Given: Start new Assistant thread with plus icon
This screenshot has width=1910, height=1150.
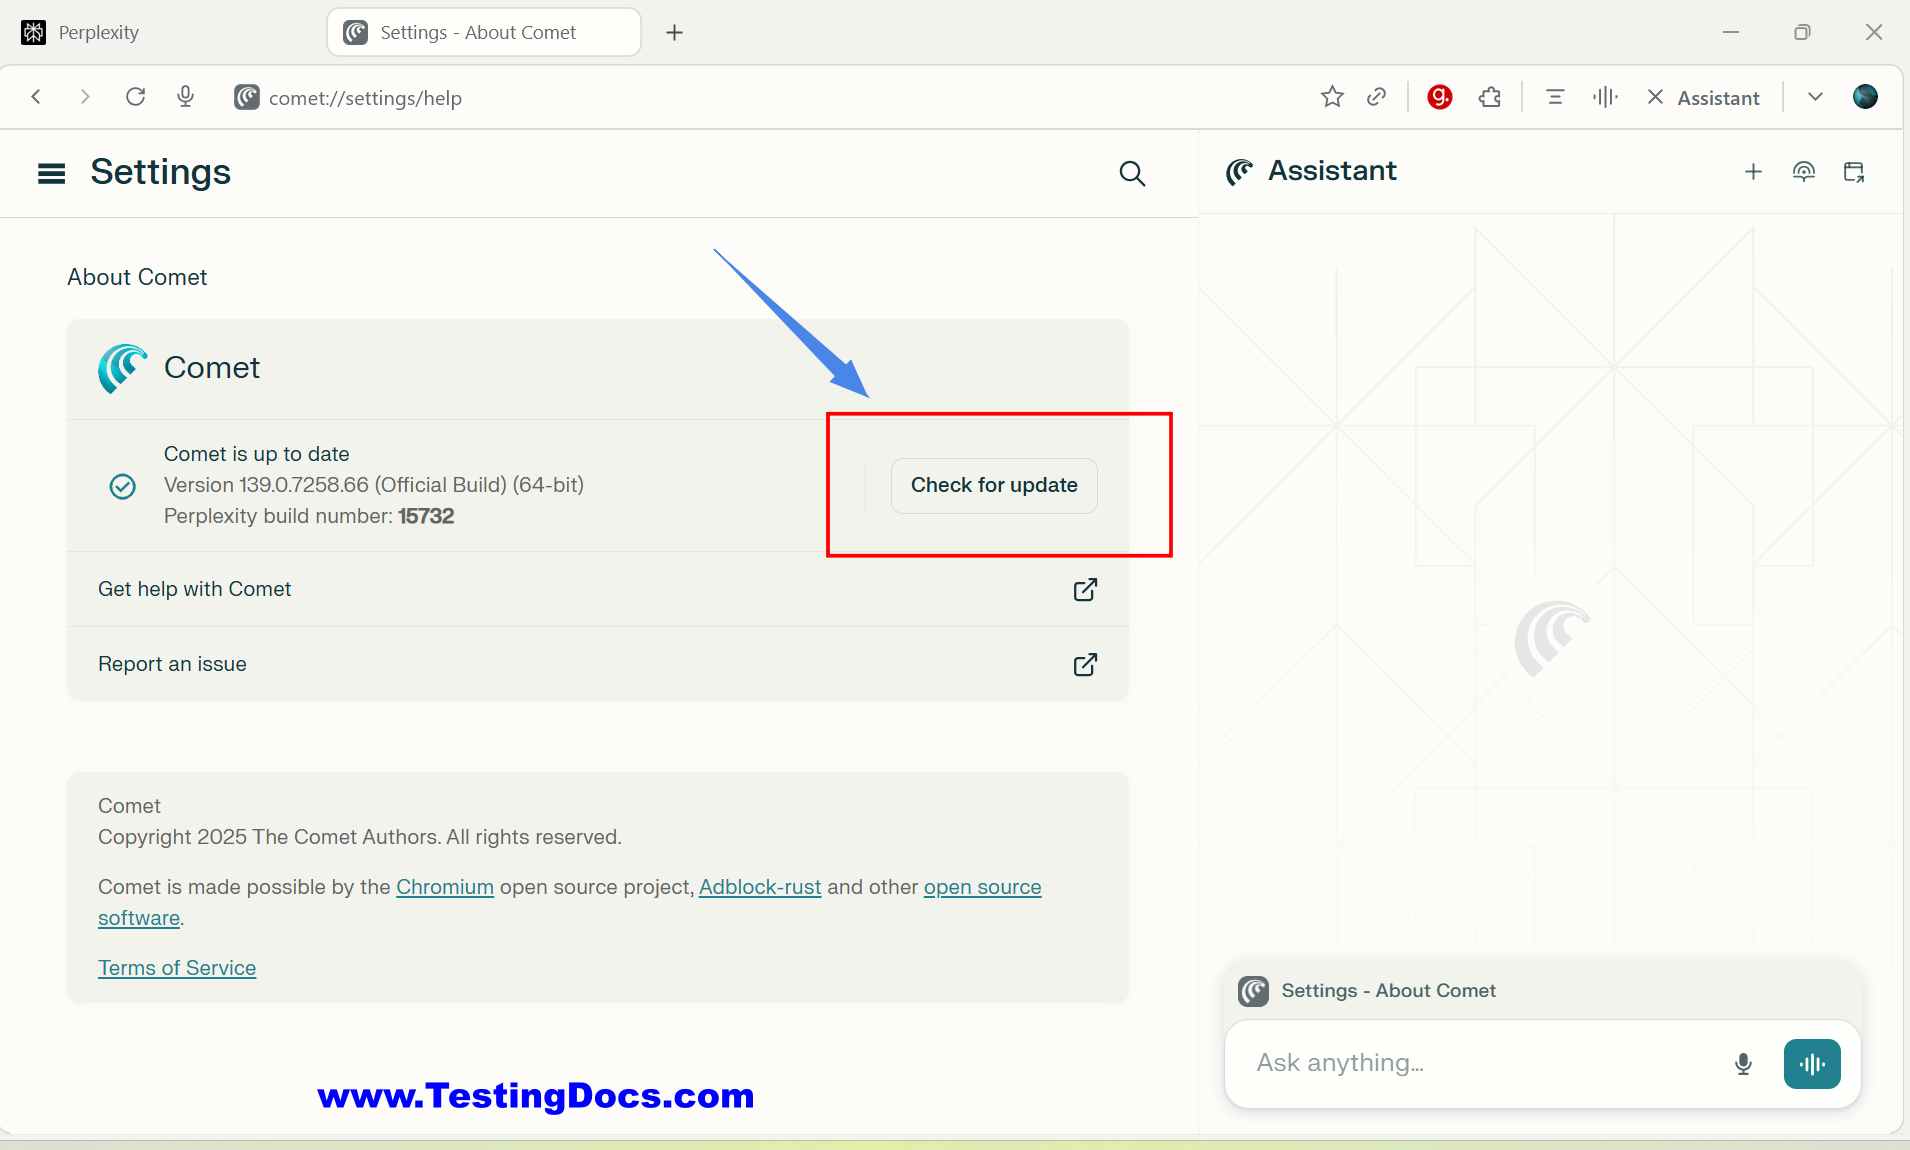Looking at the screenshot, I should click(1753, 172).
